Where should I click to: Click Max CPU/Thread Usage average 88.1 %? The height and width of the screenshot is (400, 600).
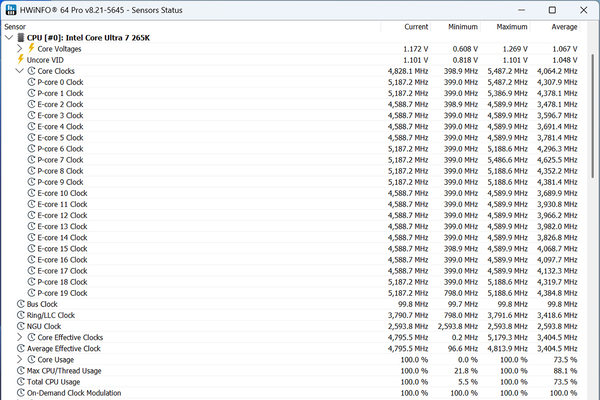565,371
